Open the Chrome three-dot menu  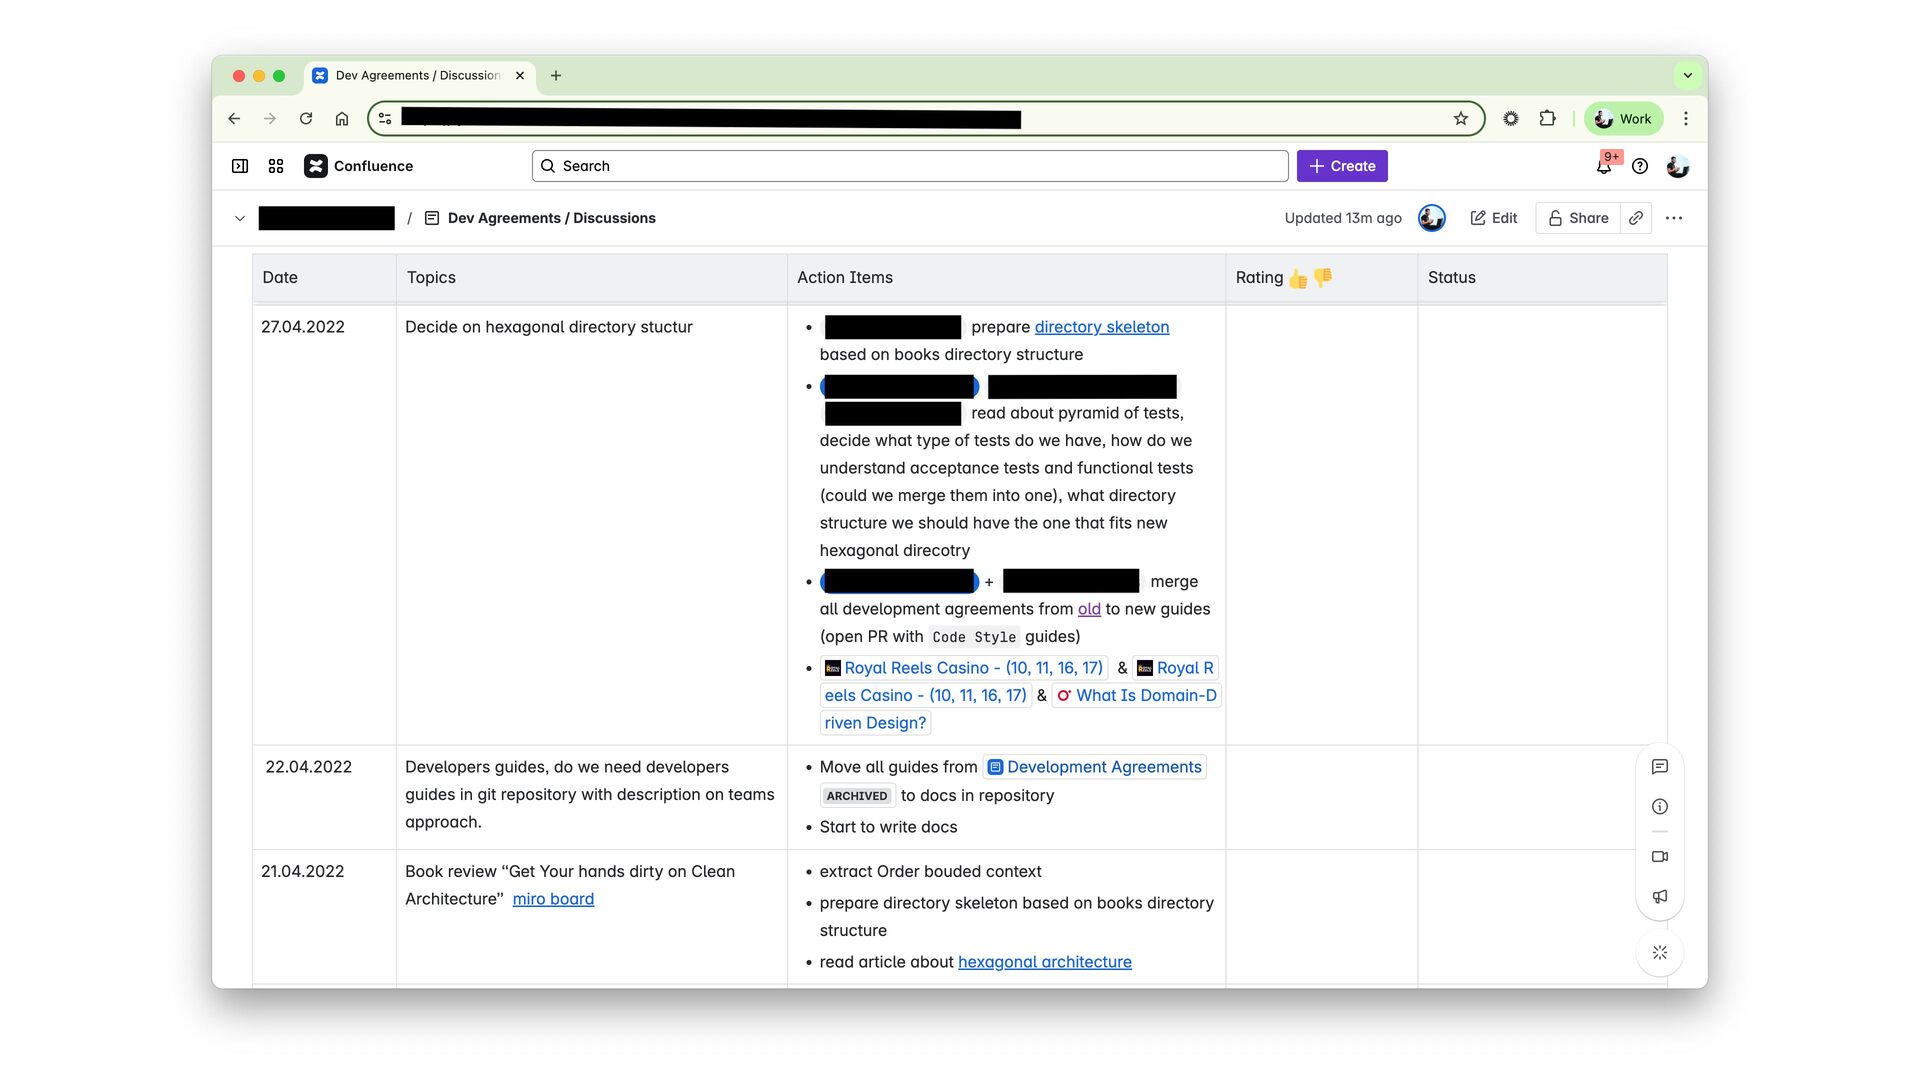tap(1686, 119)
